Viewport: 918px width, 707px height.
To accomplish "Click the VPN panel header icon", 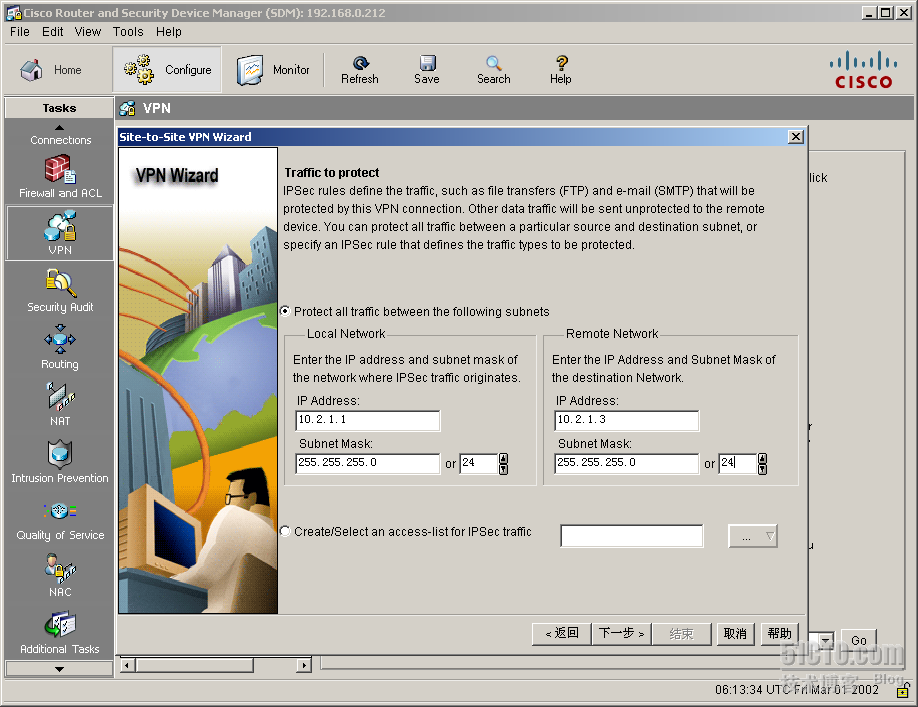I will (x=127, y=108).
